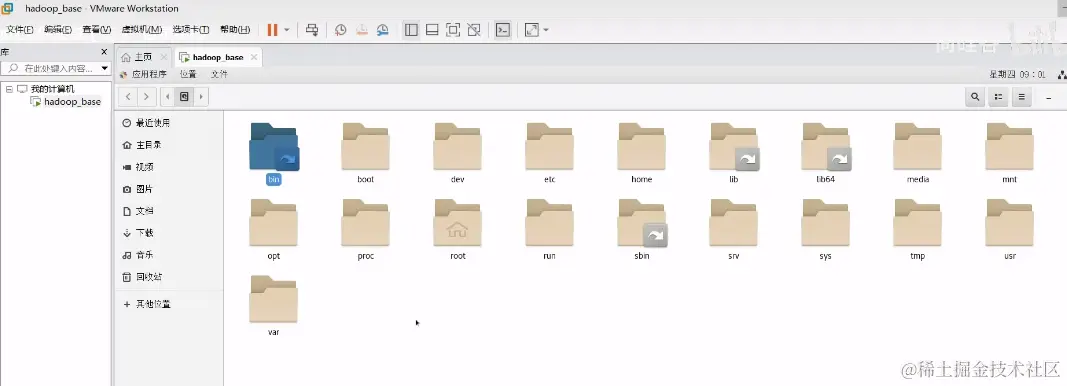Select the dev folder
This screenshot has width=1067, height=386.
tap(457, 153)
